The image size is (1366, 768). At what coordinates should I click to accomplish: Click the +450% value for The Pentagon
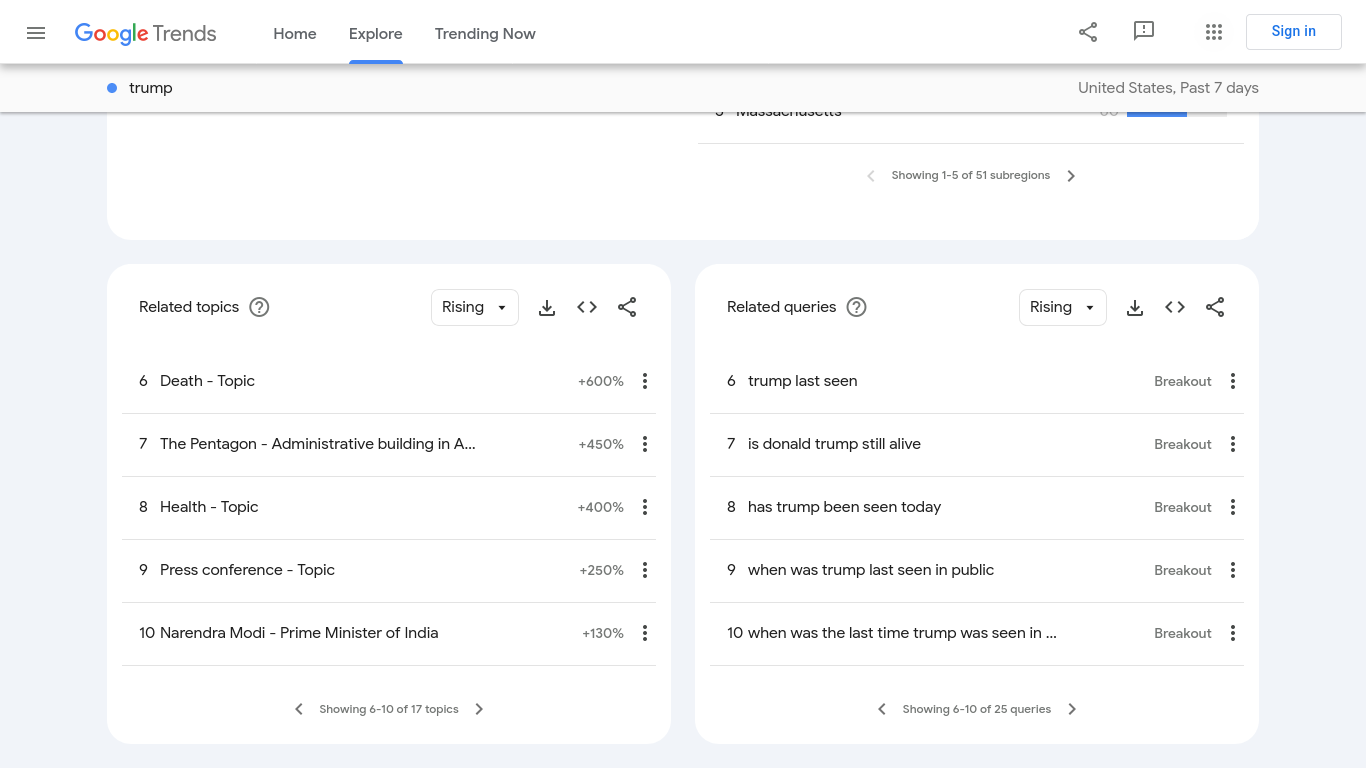pos(601,444)
